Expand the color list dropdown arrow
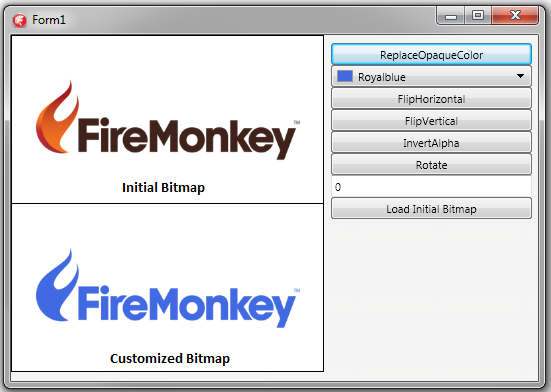The width and height of the screenshot is (551, 392). click(x=520, y=76)
